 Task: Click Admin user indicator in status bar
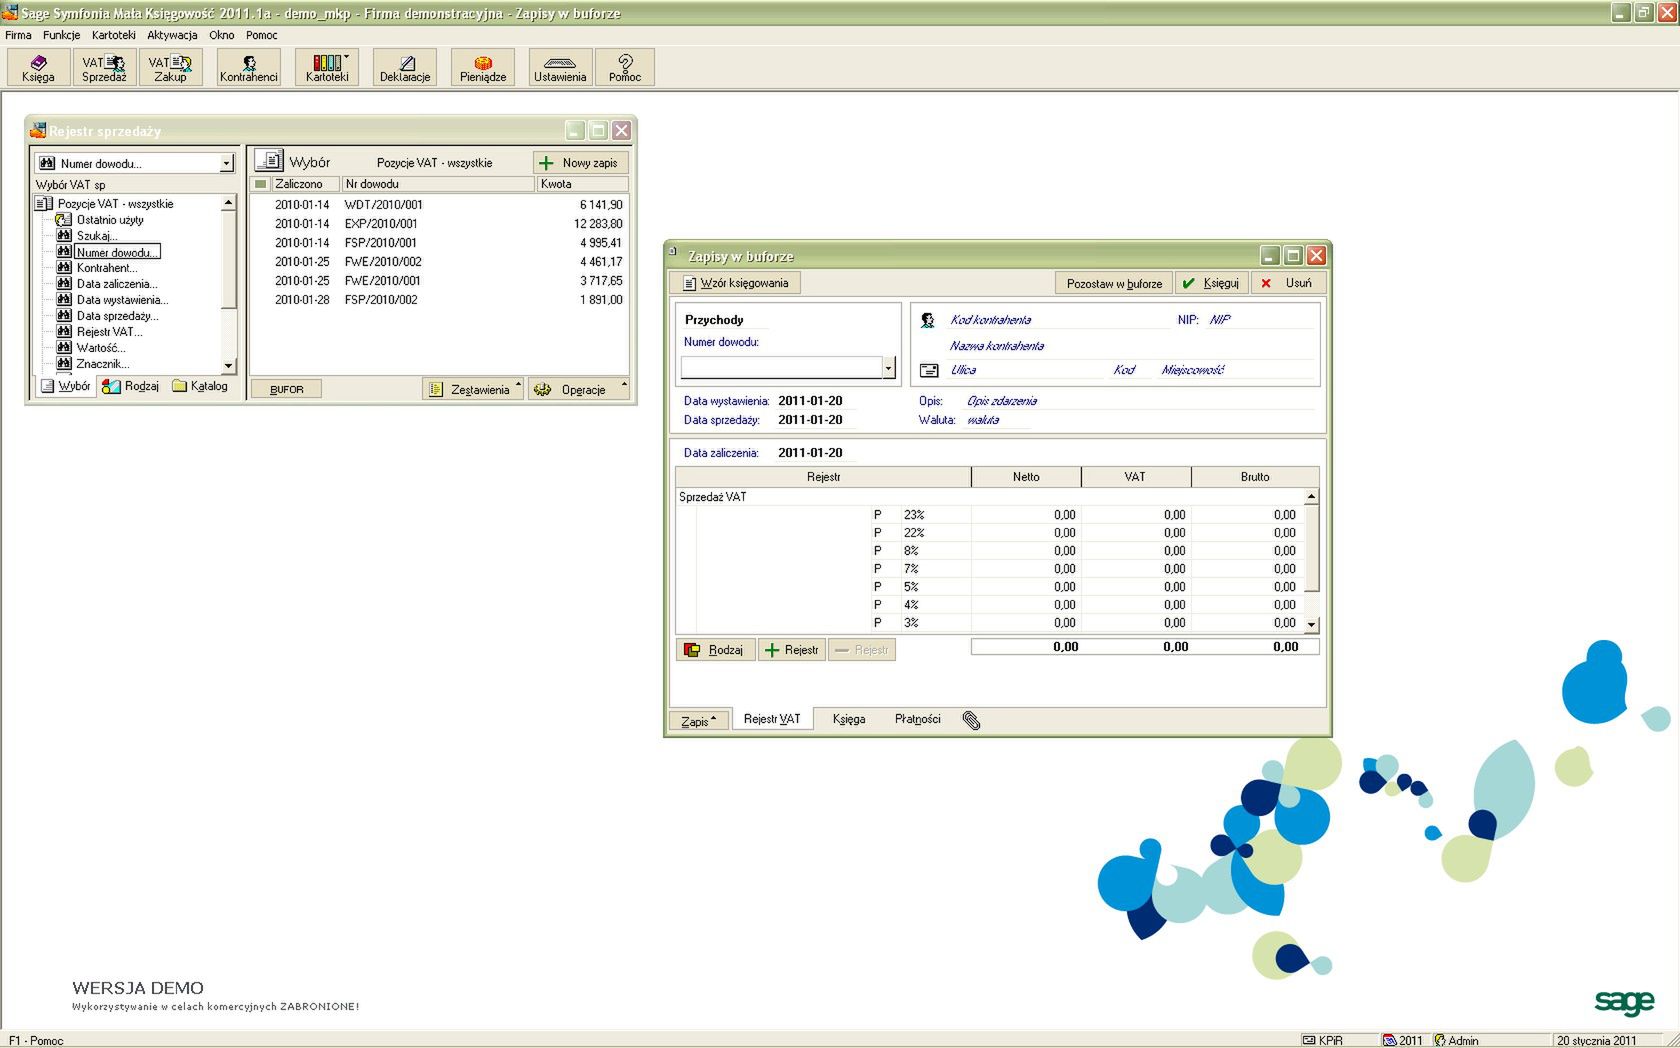pyautogui.click(x=1456, y=1040)
